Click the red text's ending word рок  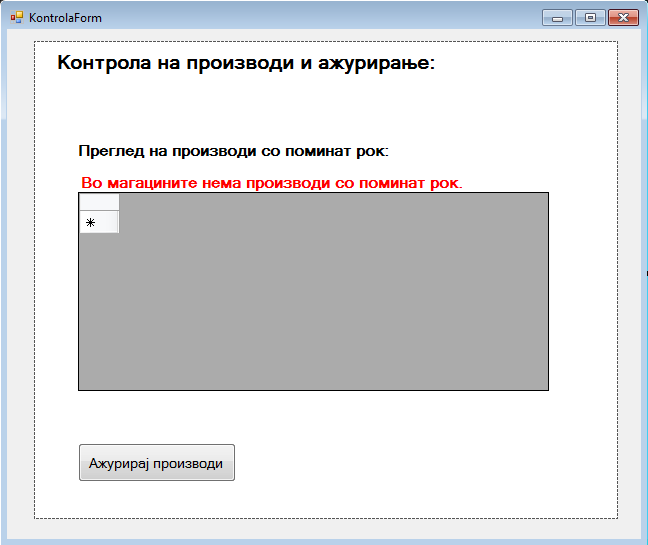point(445,184)
